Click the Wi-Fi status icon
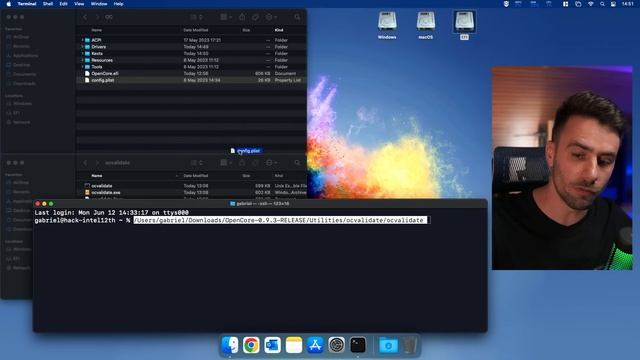640x360 pixels. [590, 4]
